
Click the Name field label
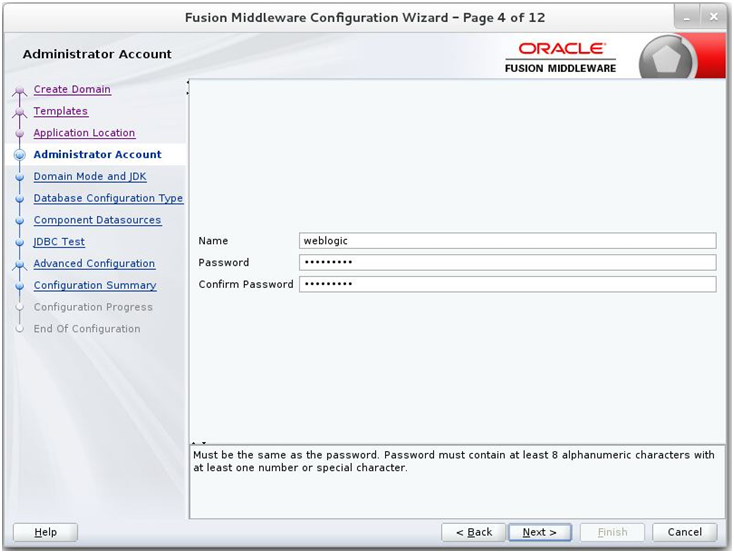(213, 241)
